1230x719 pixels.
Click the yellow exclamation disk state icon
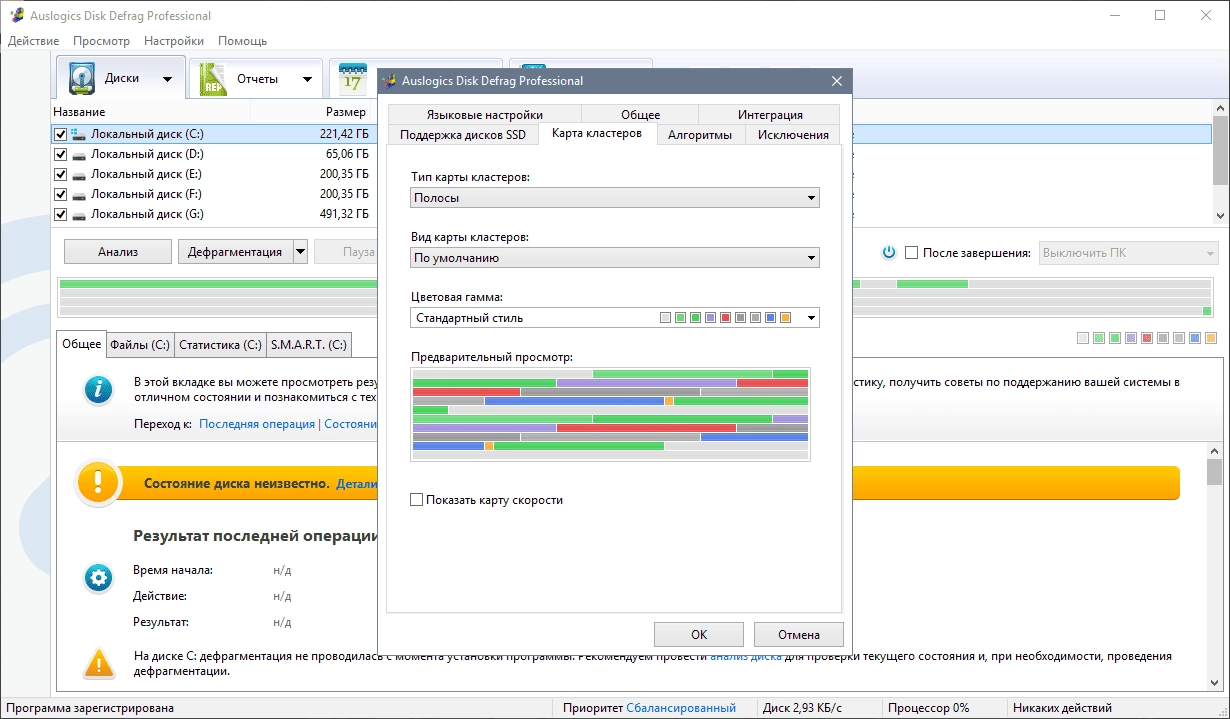[x=97, y=482]
